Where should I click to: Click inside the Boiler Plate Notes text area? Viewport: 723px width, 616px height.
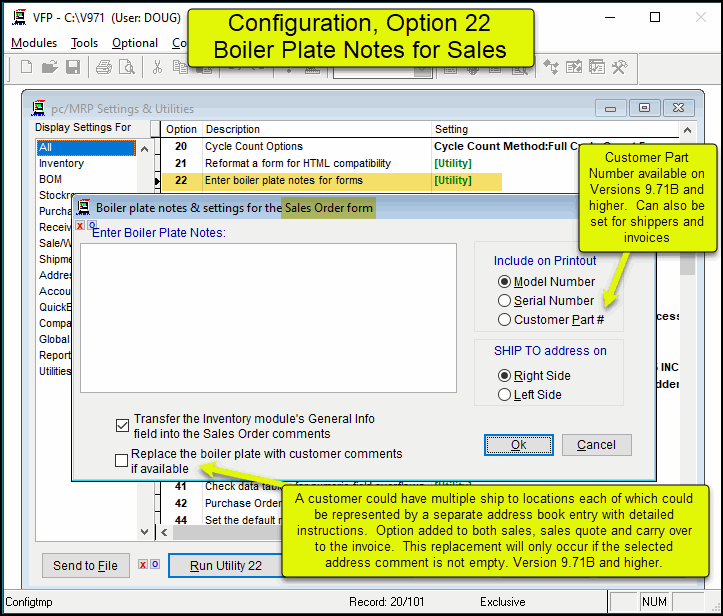[268, 318]
